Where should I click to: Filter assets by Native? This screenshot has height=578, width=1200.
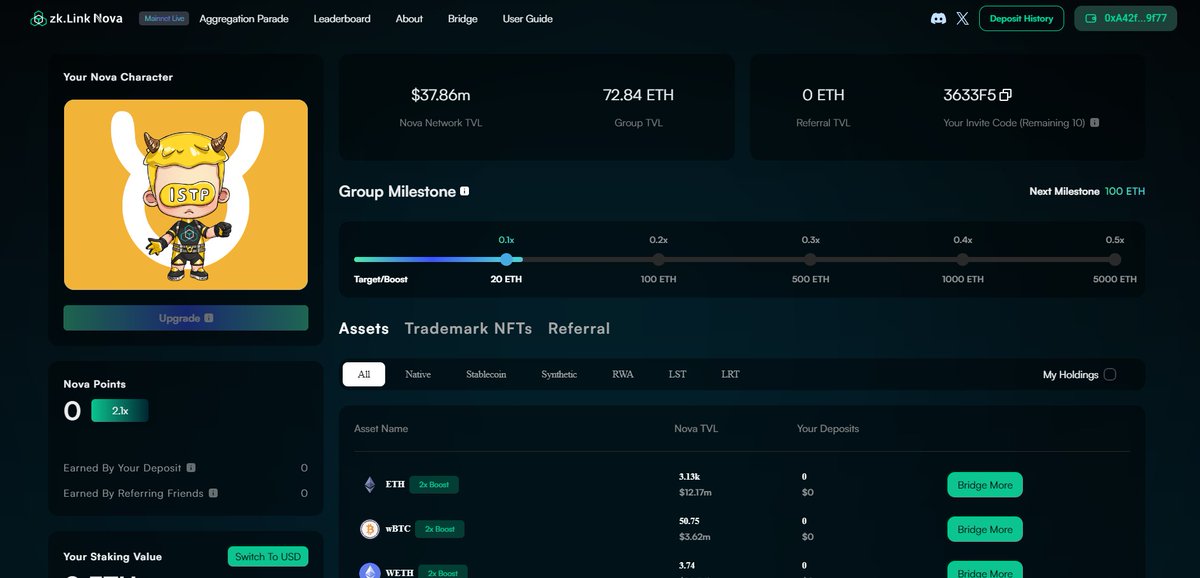tap(418, 374)
